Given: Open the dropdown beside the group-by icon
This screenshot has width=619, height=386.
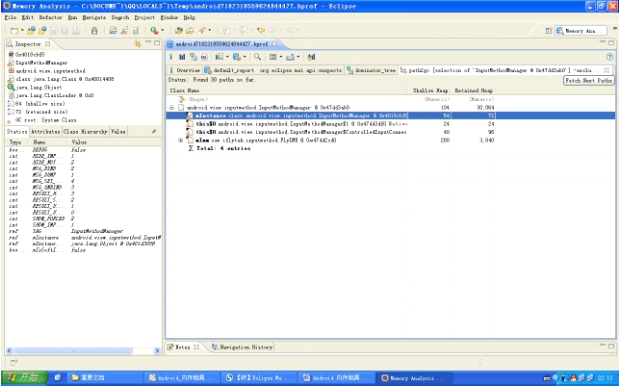Looking at the screenshot, I should tap(281, 57).
